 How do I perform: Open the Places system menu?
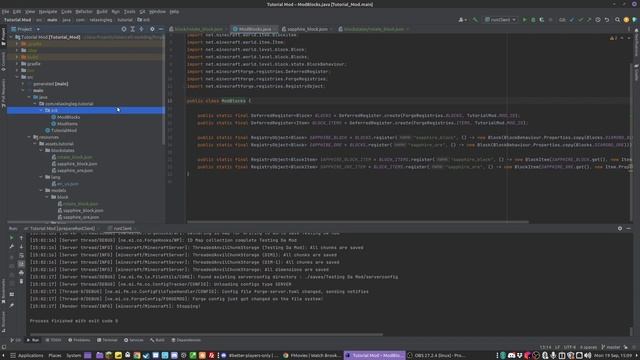55,356
